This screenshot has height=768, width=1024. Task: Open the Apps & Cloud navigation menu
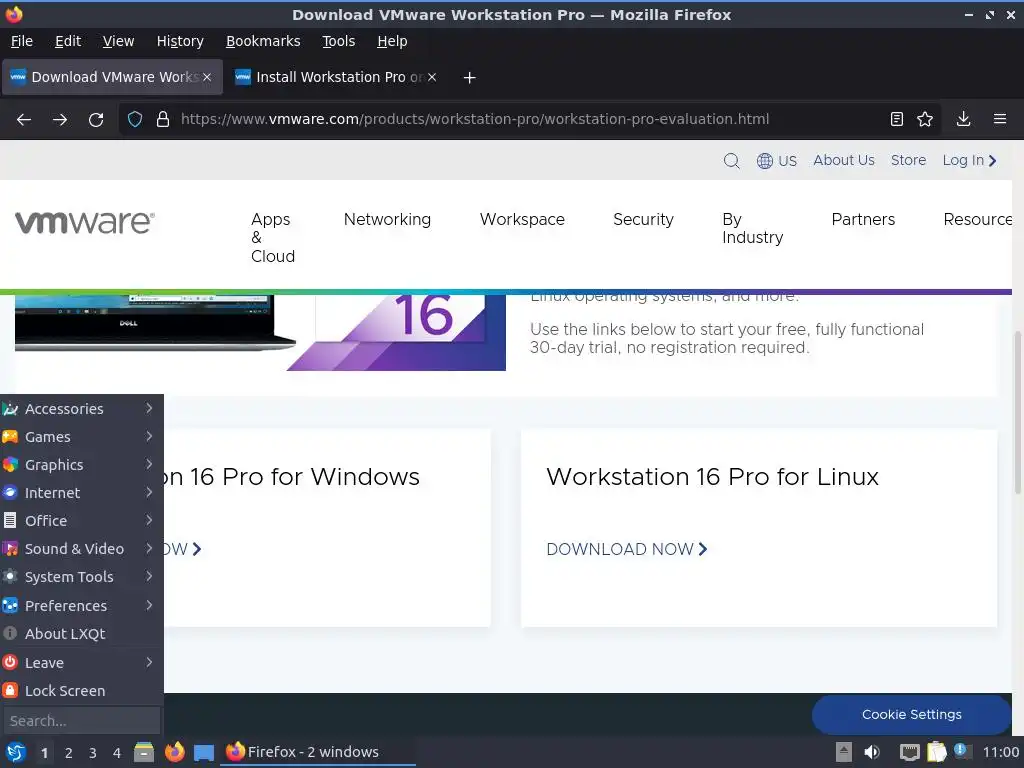273,238
